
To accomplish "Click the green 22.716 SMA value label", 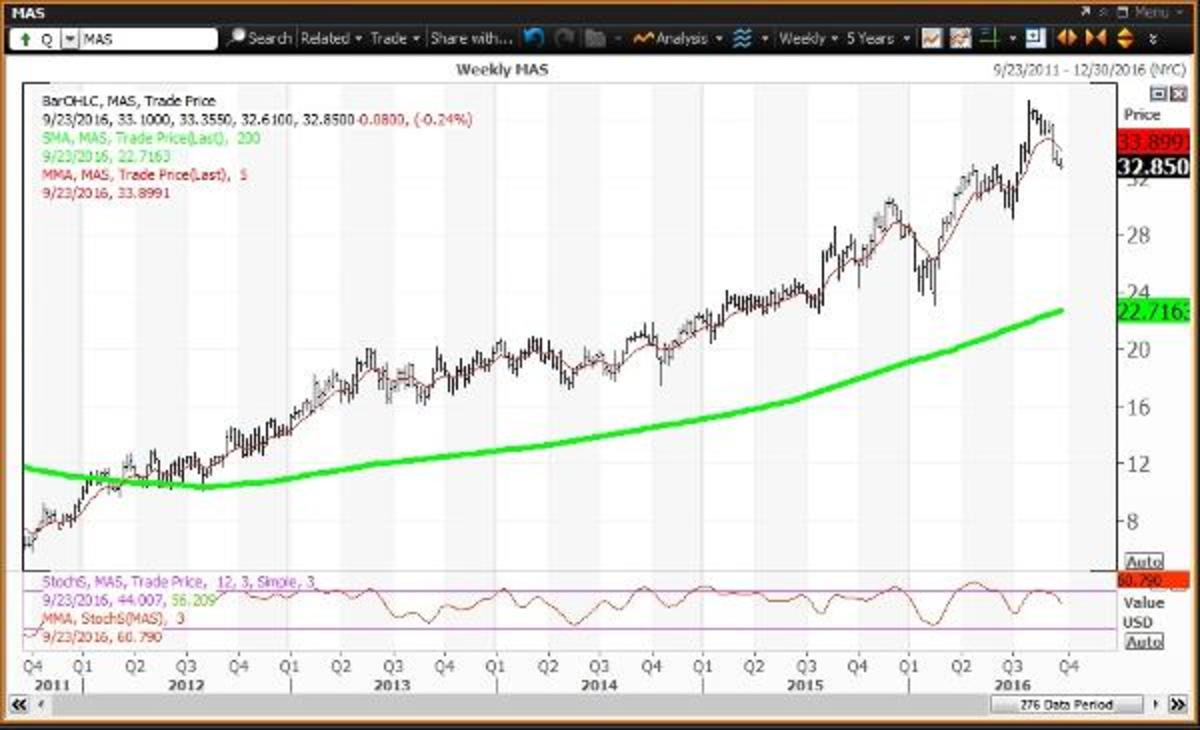I will click(x=1155, y=313).
